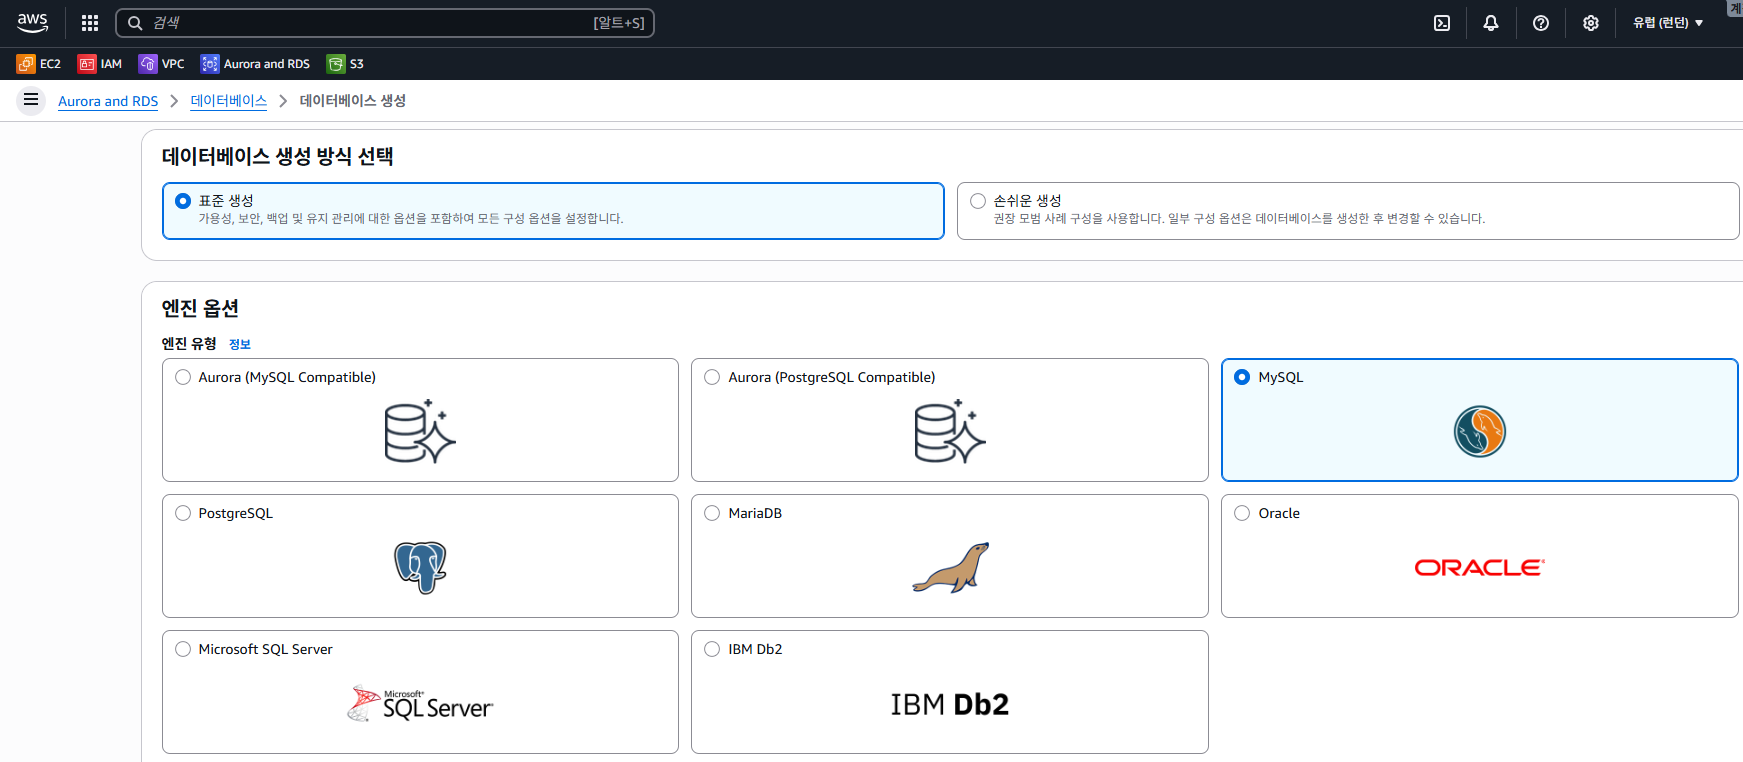The width and height of the screenshot is (1743, 762).
Task: Open EC2 service shortcut icon
Action: point(26,64)
